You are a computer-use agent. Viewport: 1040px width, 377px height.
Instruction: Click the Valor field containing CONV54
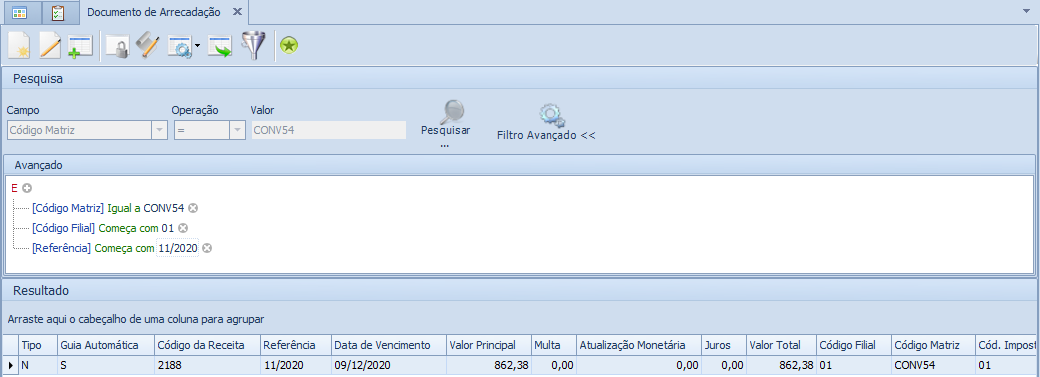[x=328, y=130]
